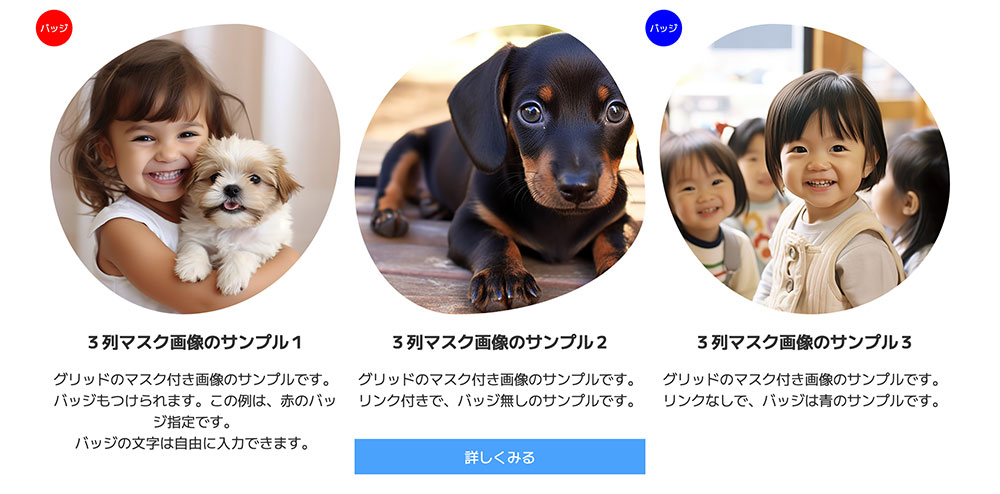Screen dimensions: 1000x494
Task: Open the smiling children image
Action: 805,169
